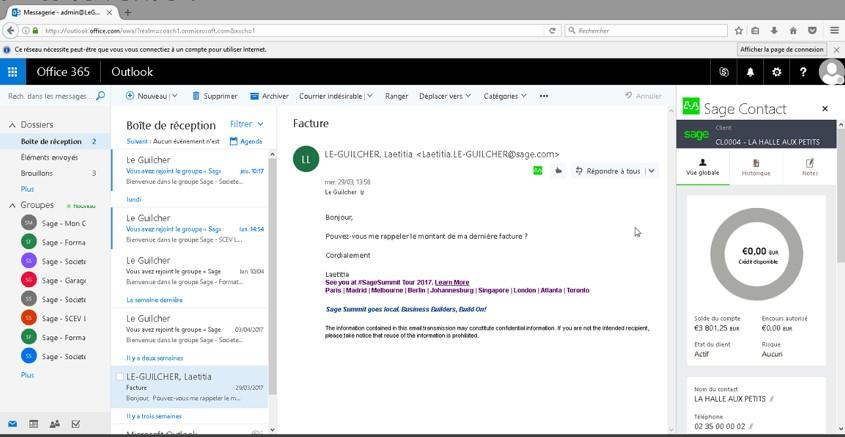845x437 pixels.
Task: Switch to People view icon at bottom
Action: [x=54, y=424]
